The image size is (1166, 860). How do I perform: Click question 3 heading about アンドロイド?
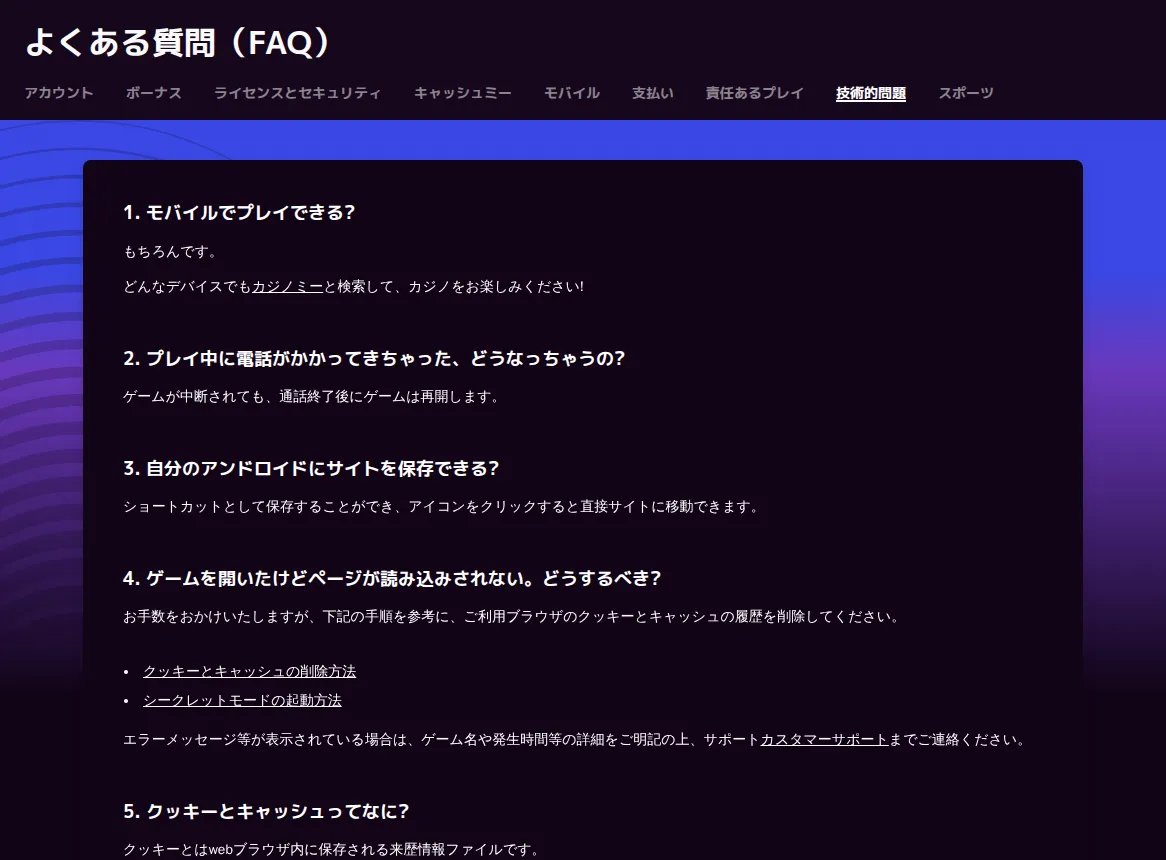click(311, 468)
